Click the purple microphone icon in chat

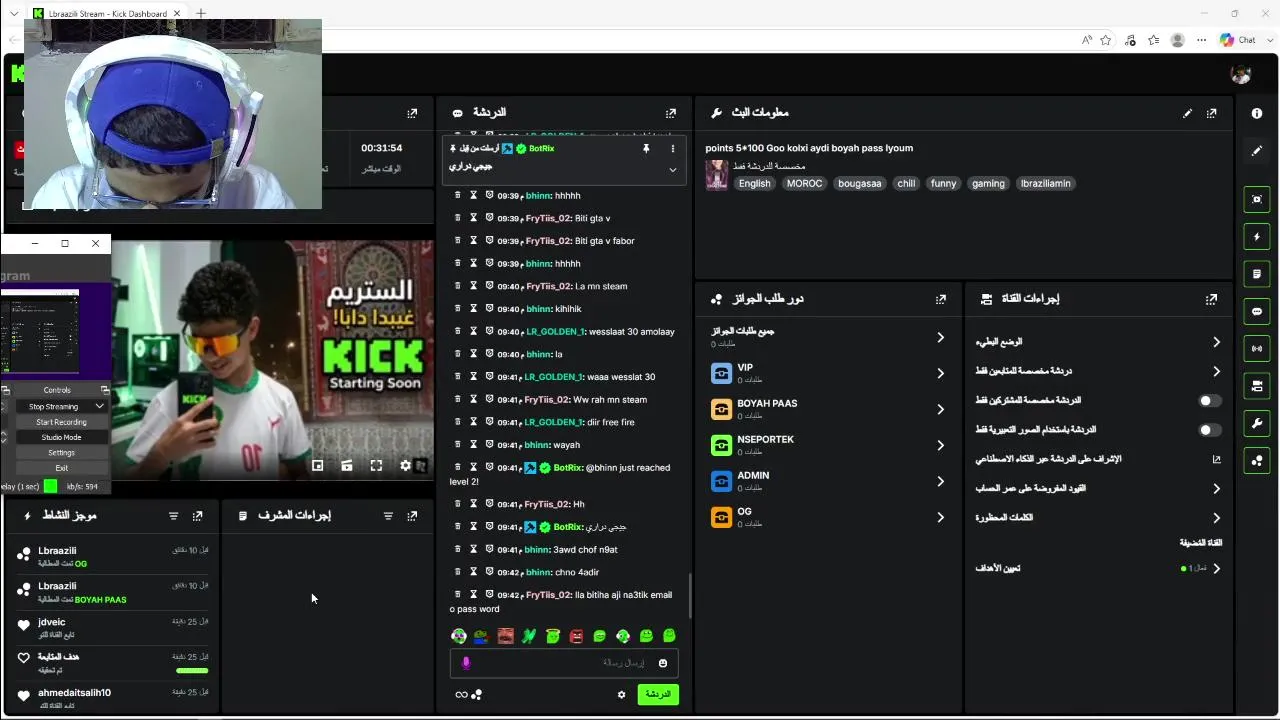coord(465,663)
